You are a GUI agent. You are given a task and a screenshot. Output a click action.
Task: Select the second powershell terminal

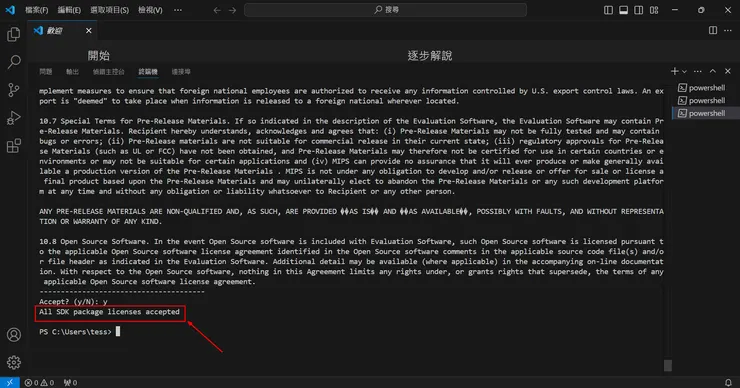(x=701, y=101)
